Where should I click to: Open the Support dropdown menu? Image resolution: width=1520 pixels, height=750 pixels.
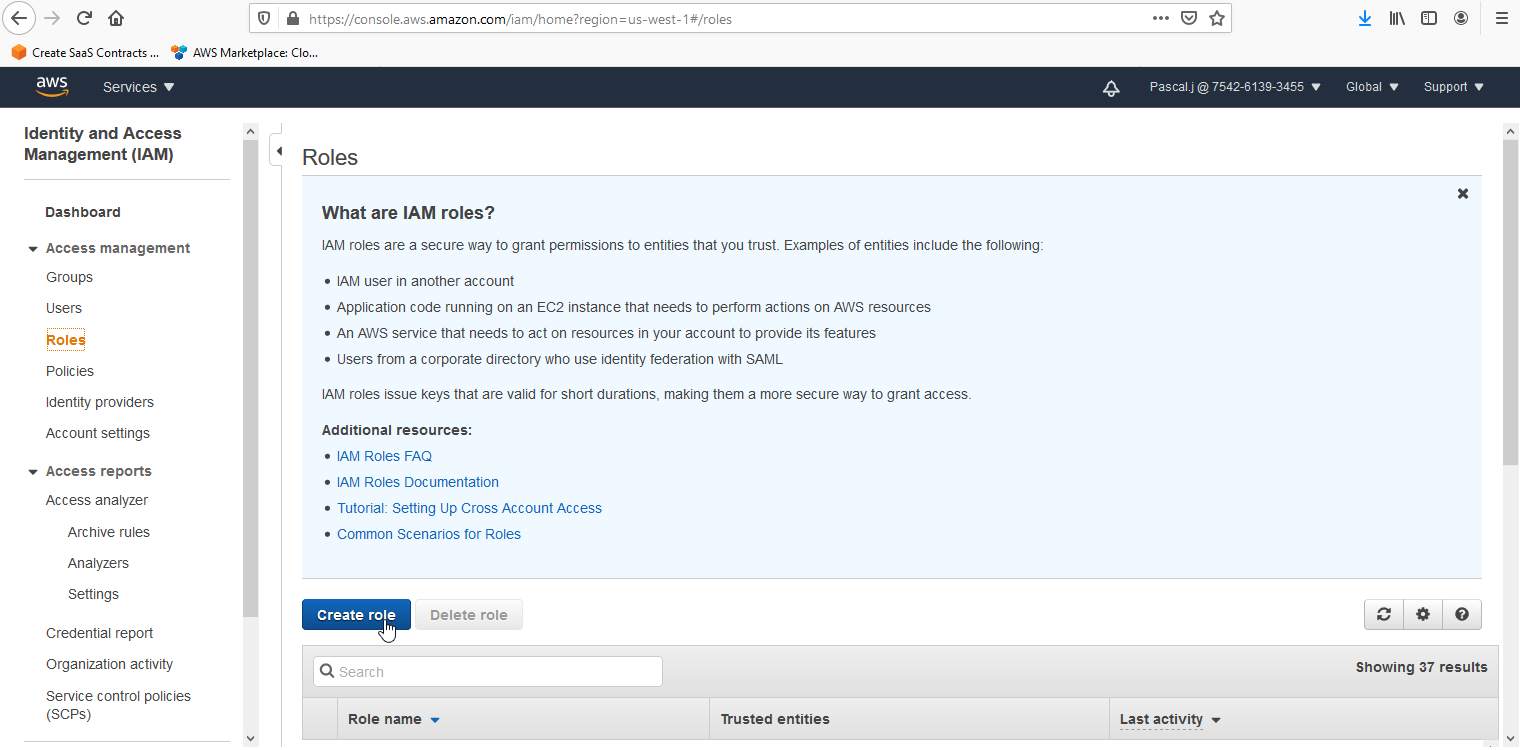coord(1454,87)
